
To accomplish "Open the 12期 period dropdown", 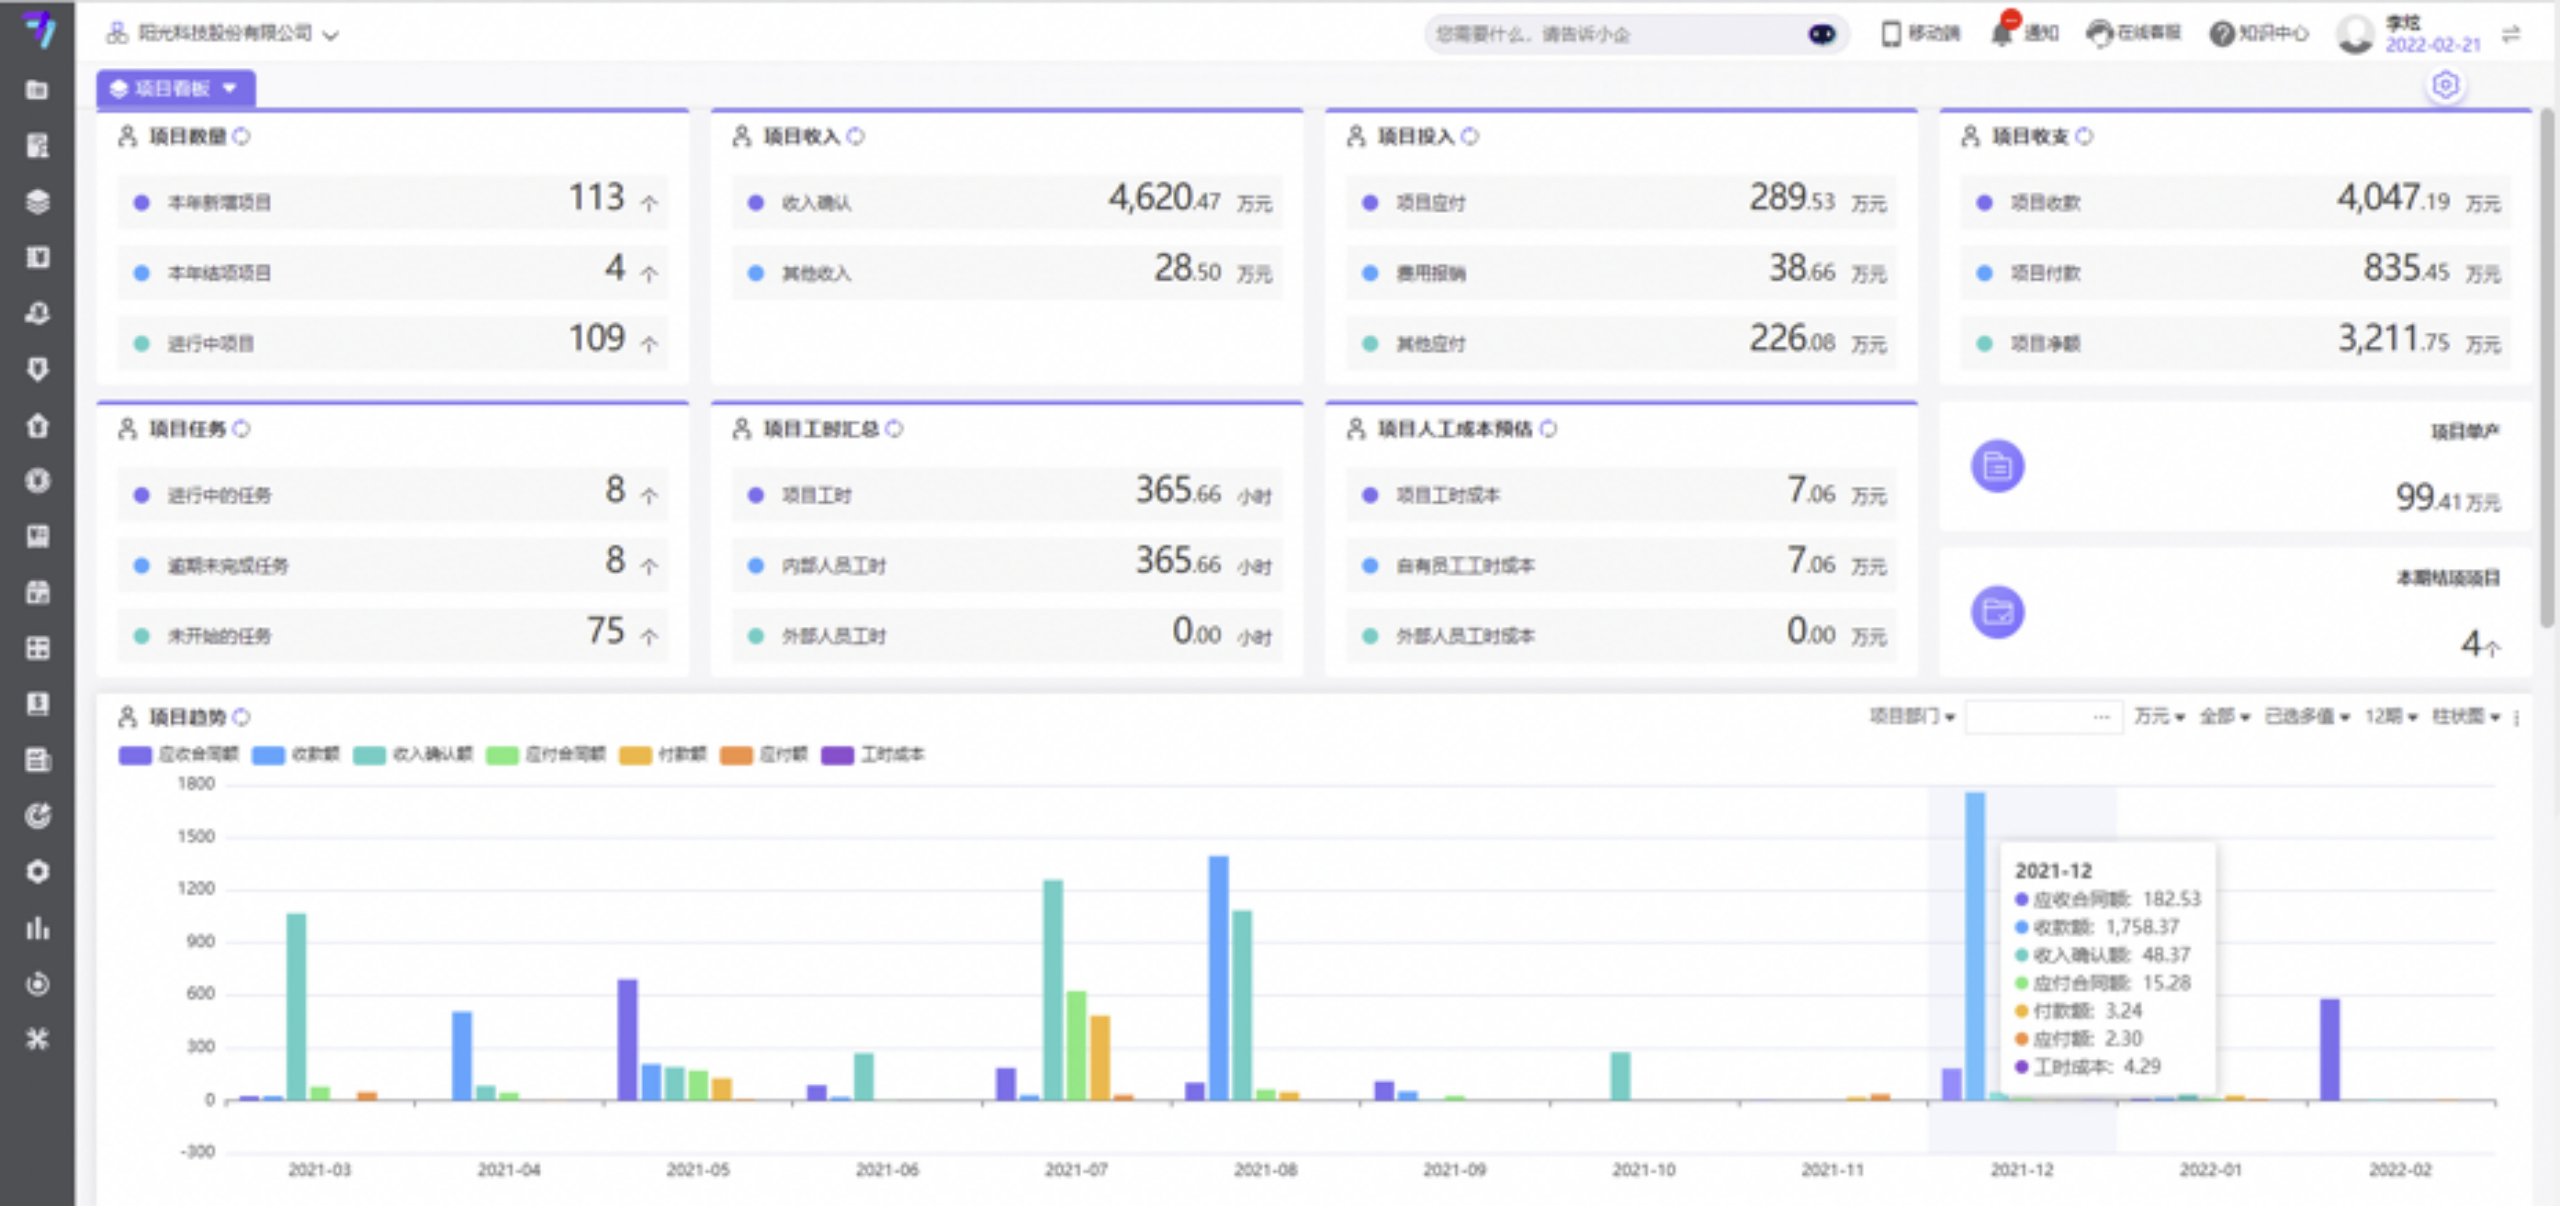I will click(x=2390, y=716).
